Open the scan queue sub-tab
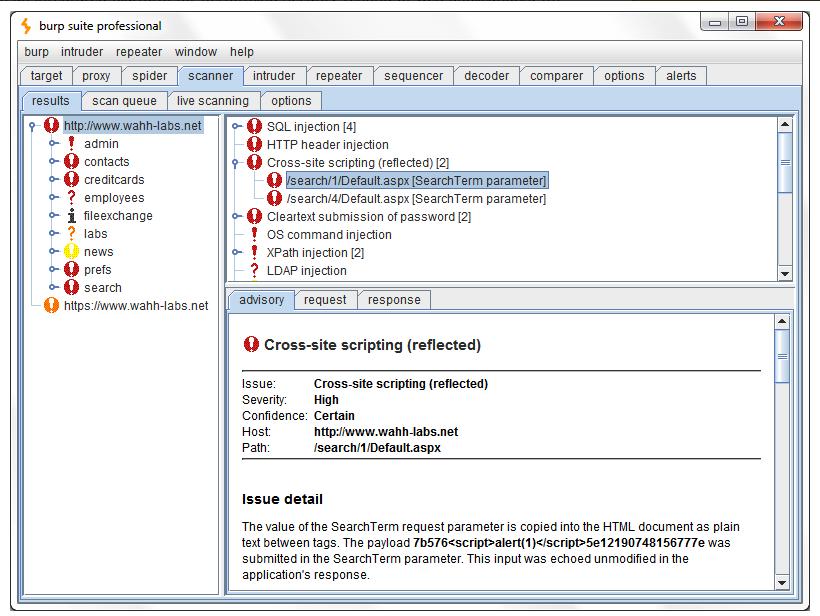Viewport: 820px width, 616px height. pos(124,101)
